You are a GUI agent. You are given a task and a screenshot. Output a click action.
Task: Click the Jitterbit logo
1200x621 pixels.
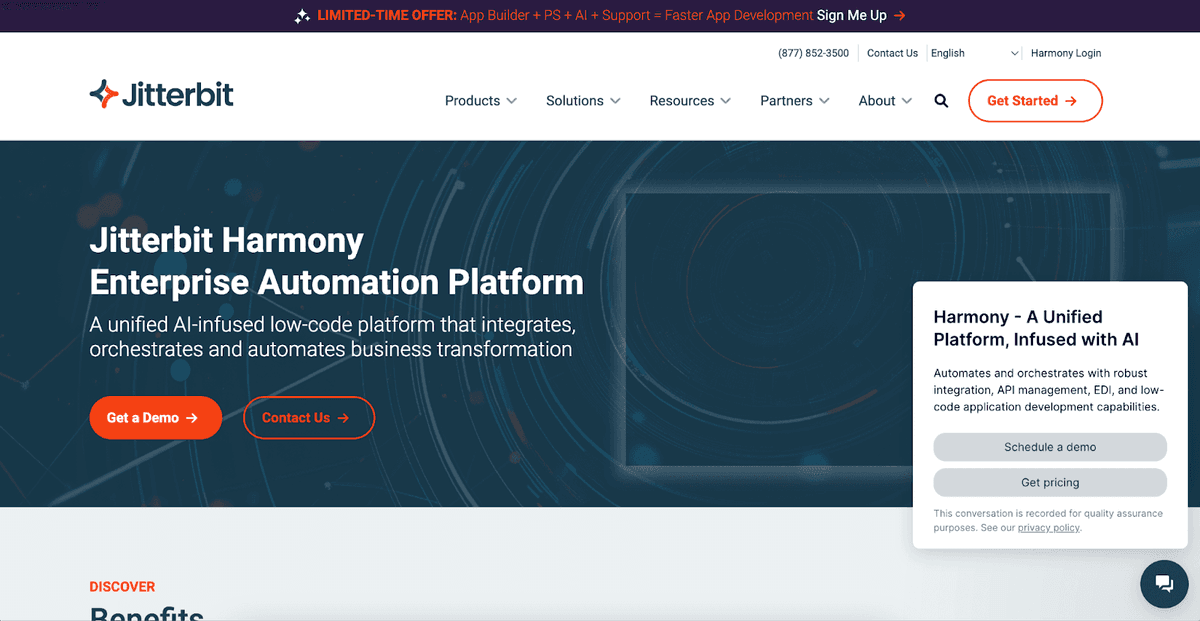pyautogui.click(x=161, y=95)
